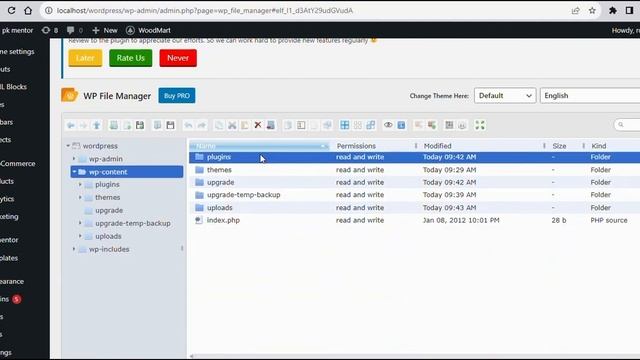Select the uploads folder row in list

[414, 208]
